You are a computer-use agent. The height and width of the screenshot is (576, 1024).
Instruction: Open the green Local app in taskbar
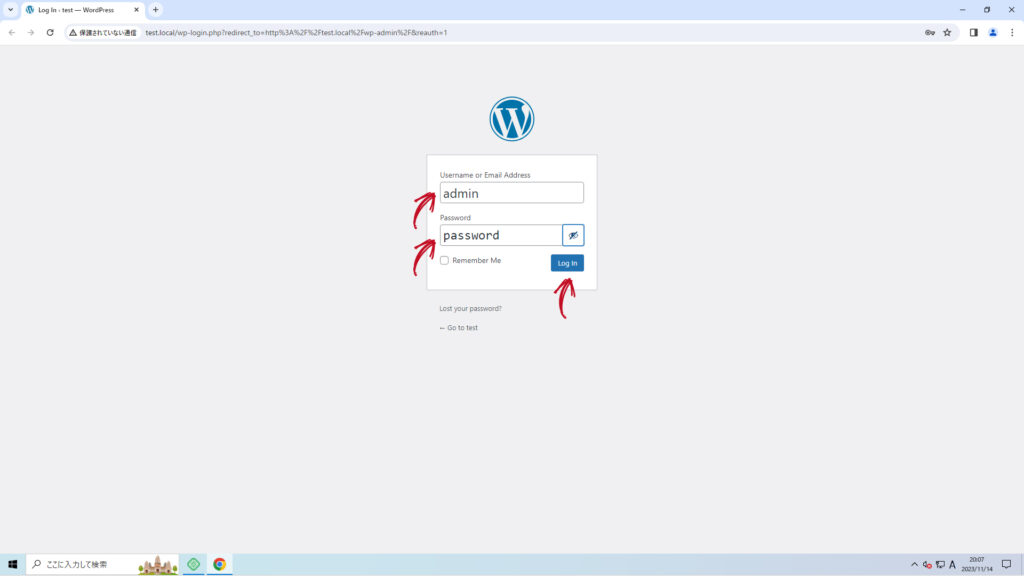click(x=193, y=564)
